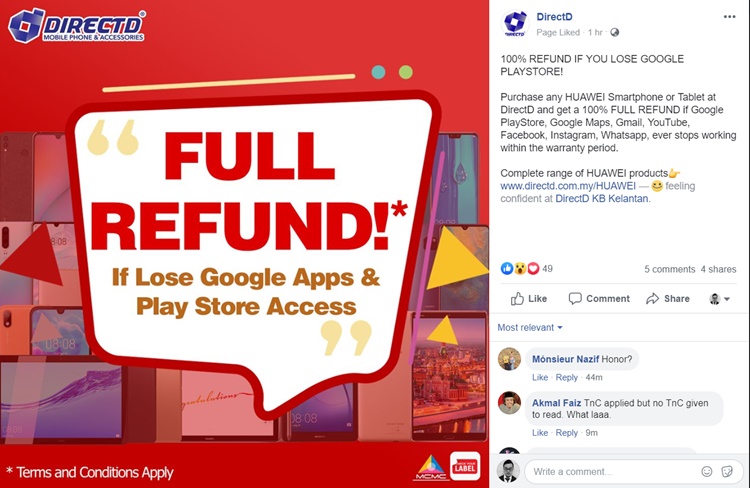
Task: Reply to Akmal Faiz's comment
Action: coord(567,433)
